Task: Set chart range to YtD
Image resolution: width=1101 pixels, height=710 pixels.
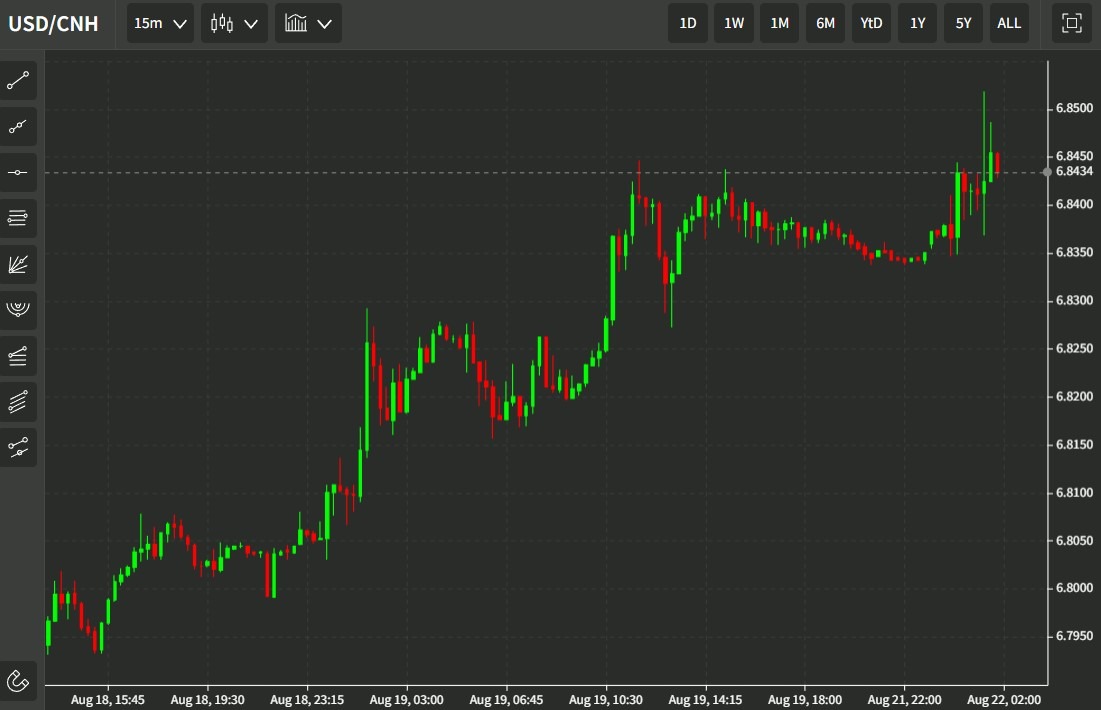Action: [871, 23]
